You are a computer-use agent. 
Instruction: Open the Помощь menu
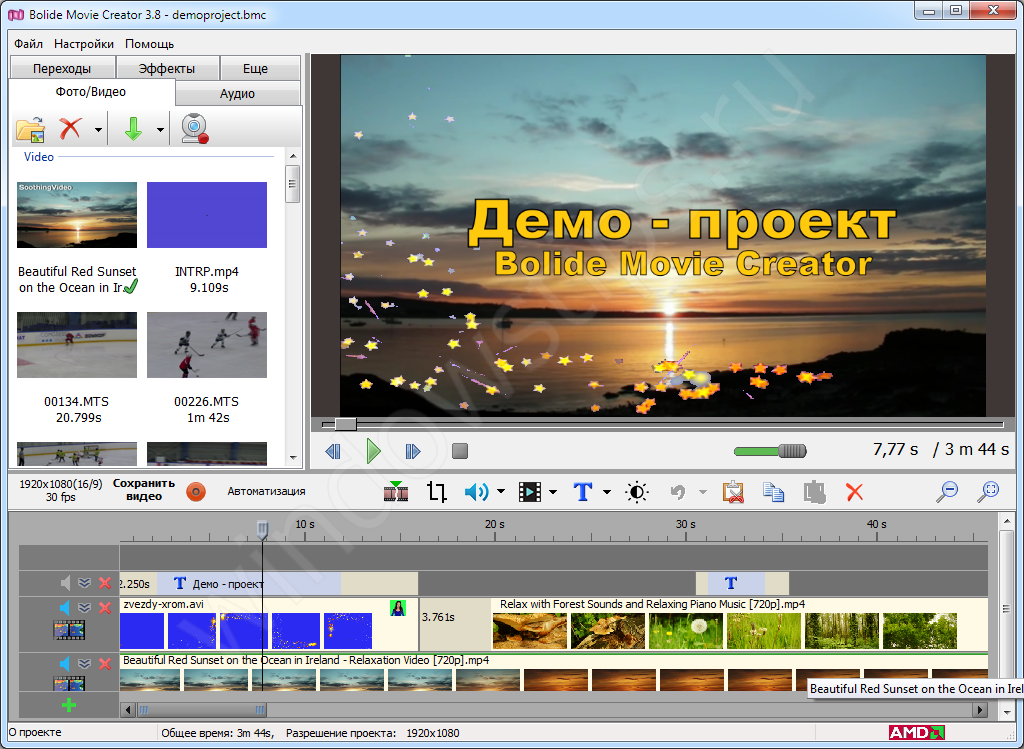150,44
